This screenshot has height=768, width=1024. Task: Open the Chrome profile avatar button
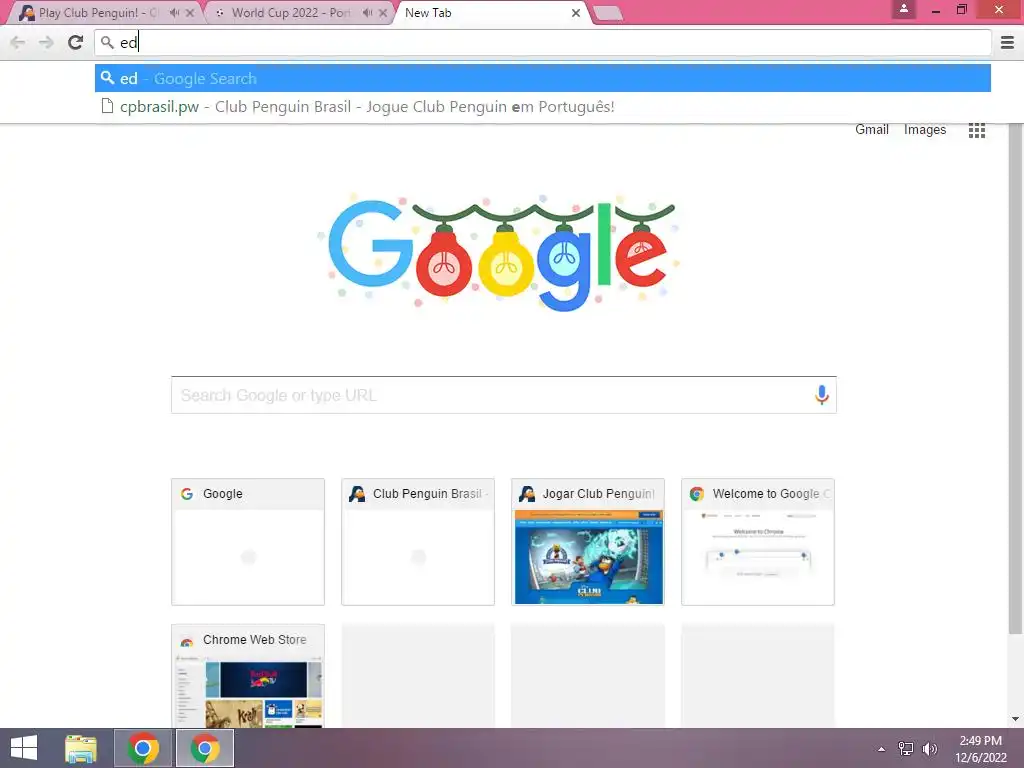click(x=904, y=9)
